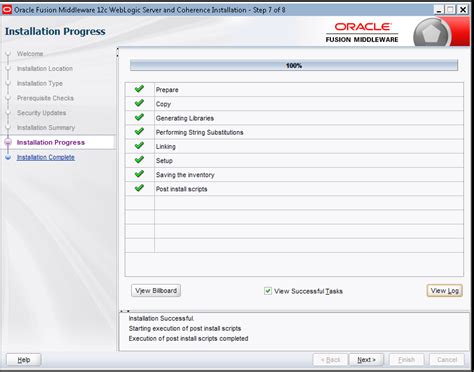
Task: Click the Post install scripts text
Action: coord(181,189)
